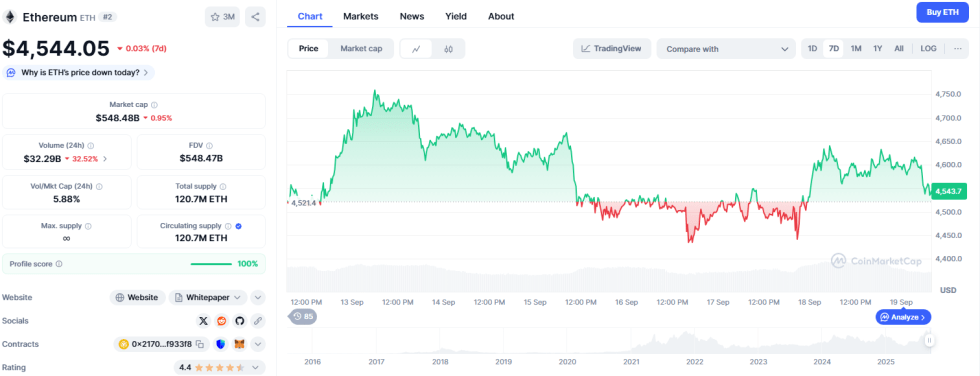Copy the contract address with the copy icon

[x=200, y=344]
